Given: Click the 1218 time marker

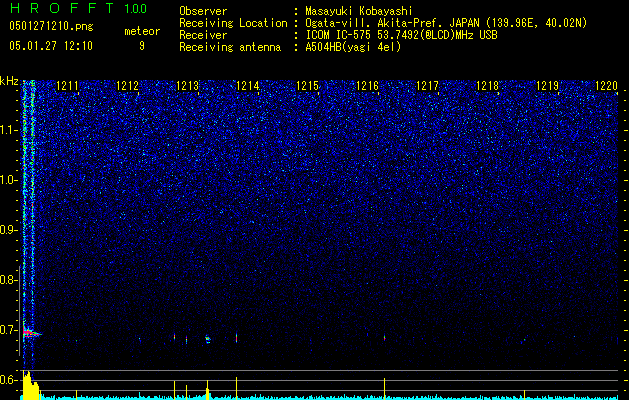Looking at the screenshot, I should 487,86.
